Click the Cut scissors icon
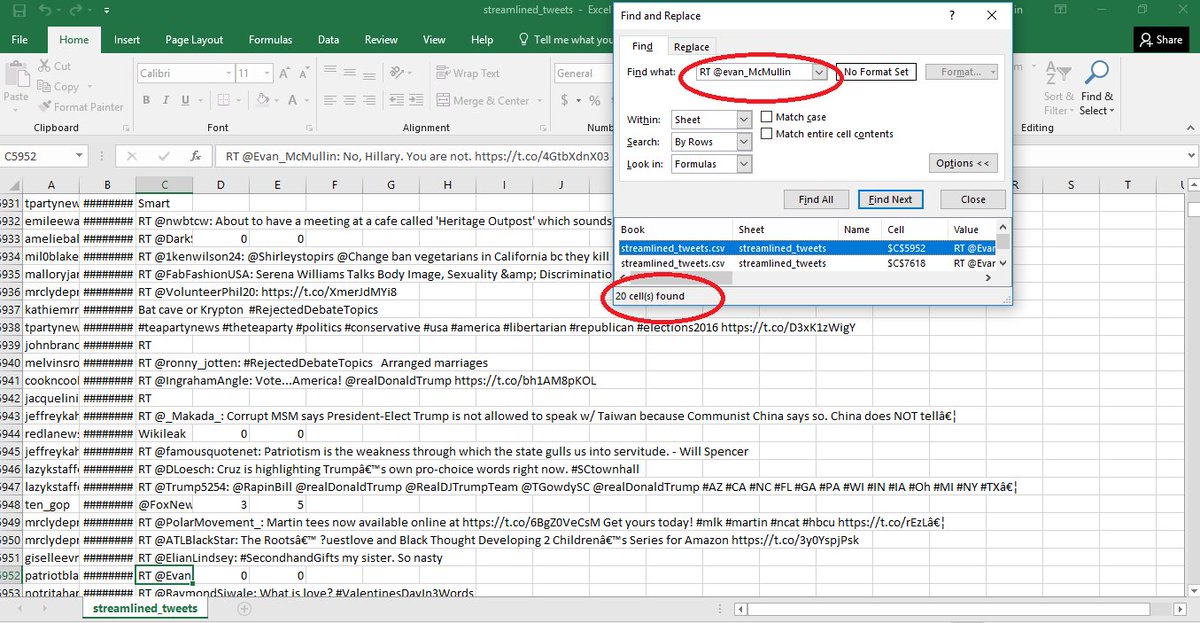Screen dimensions: 1200x623 (44, 66)
